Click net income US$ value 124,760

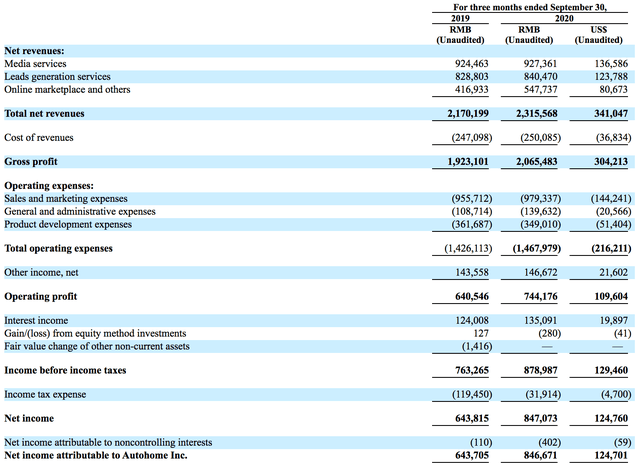point(612,418)
